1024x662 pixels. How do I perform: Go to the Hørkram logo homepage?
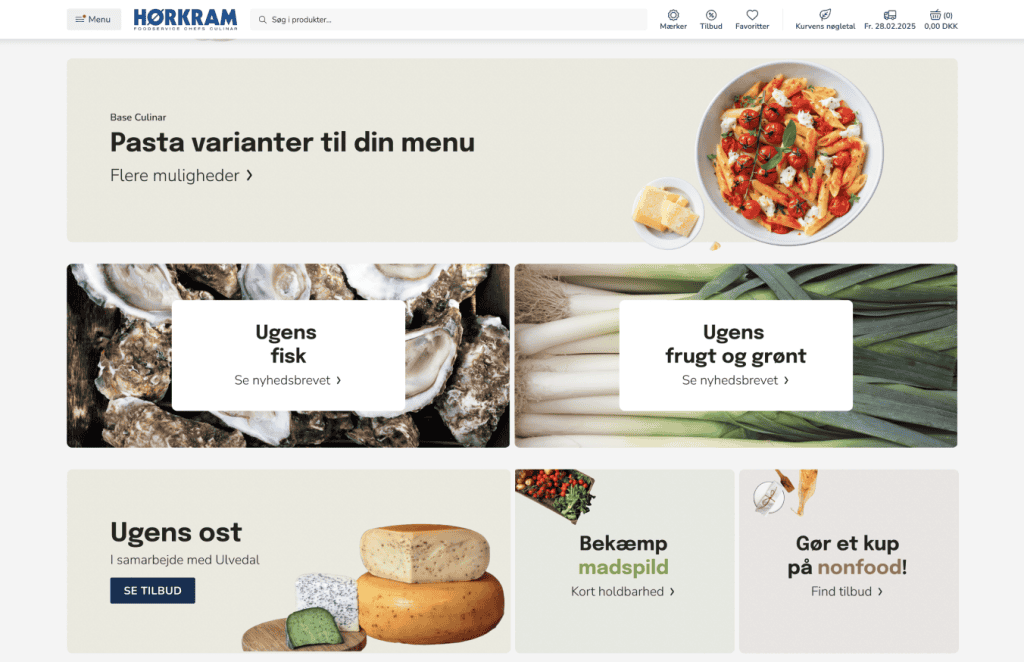click(185, 19)
